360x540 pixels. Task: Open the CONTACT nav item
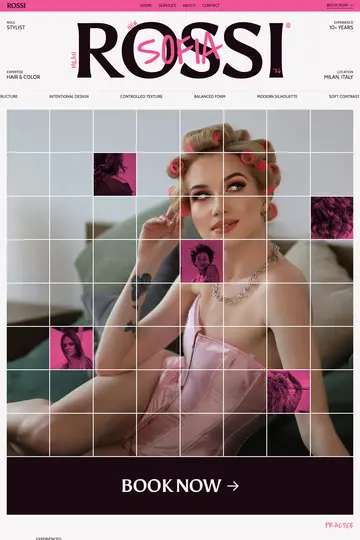click(x=211, y=6)
